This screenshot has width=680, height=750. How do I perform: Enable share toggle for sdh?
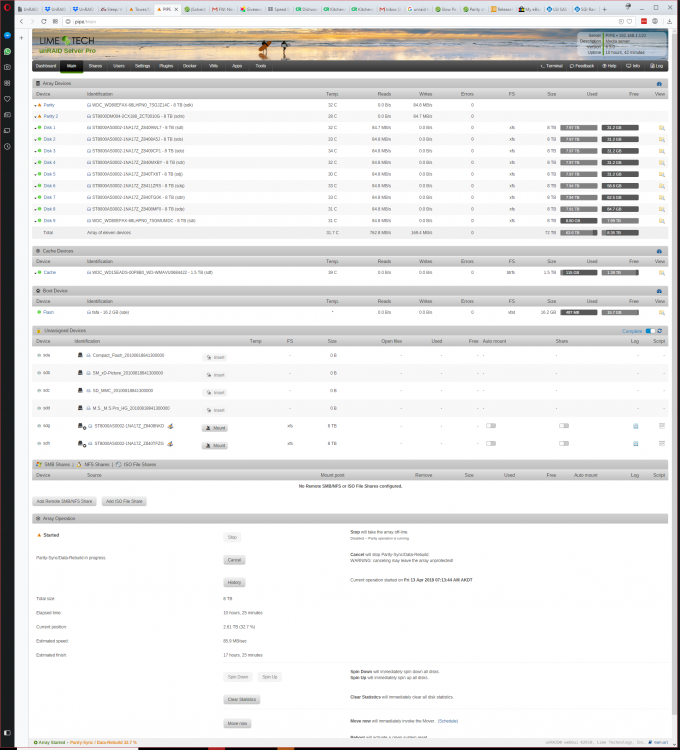pyautogui.click(x=564, y=443)
